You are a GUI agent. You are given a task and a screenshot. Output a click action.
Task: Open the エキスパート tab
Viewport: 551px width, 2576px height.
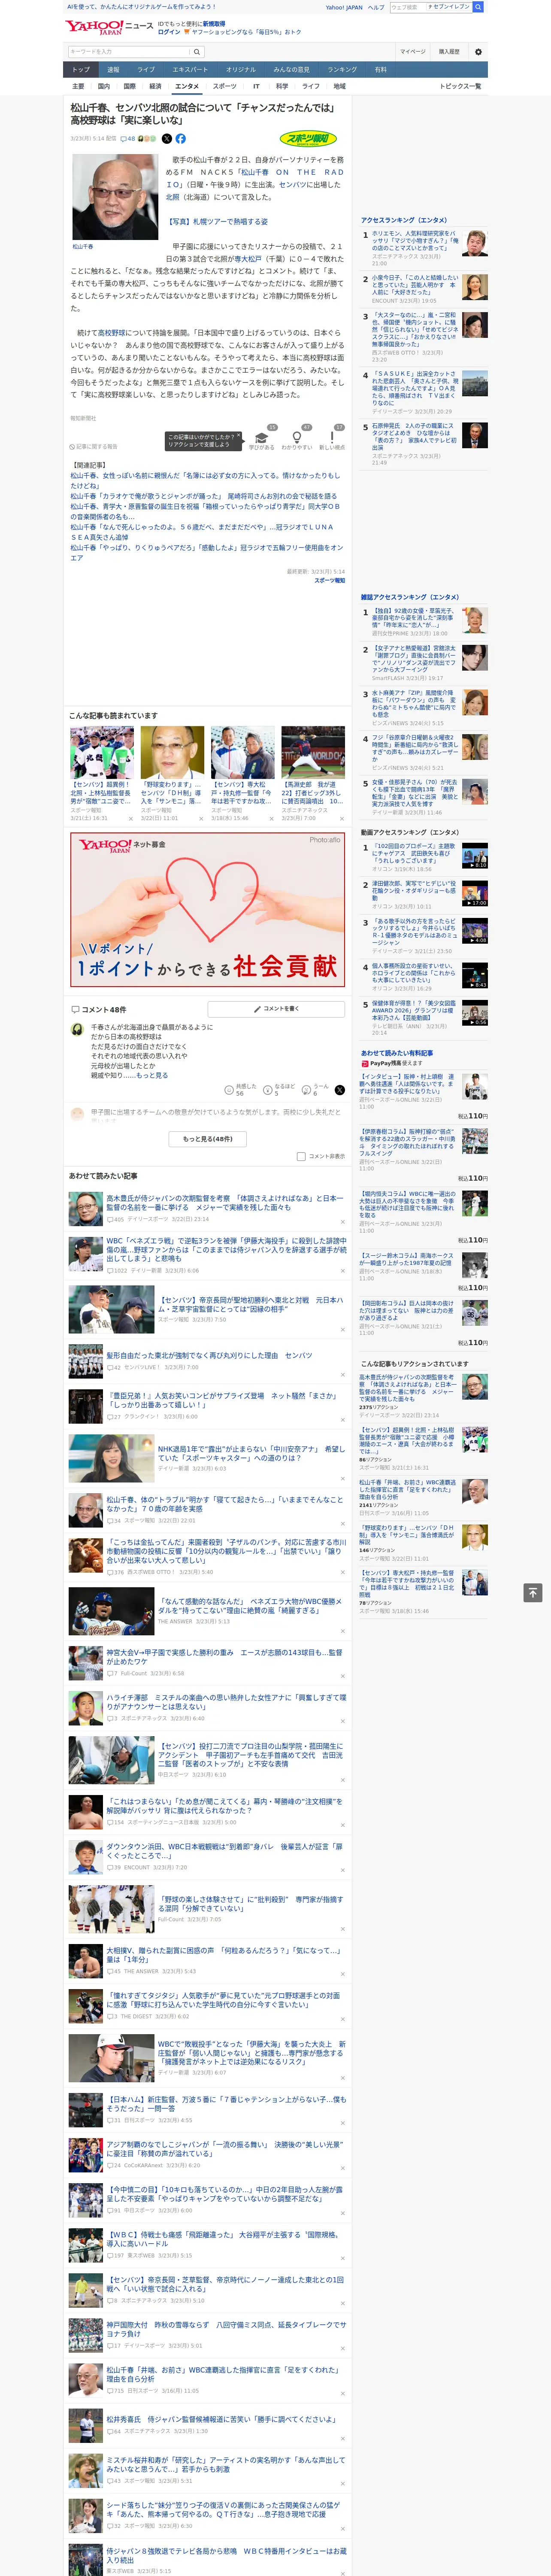[x=190, y=69]
